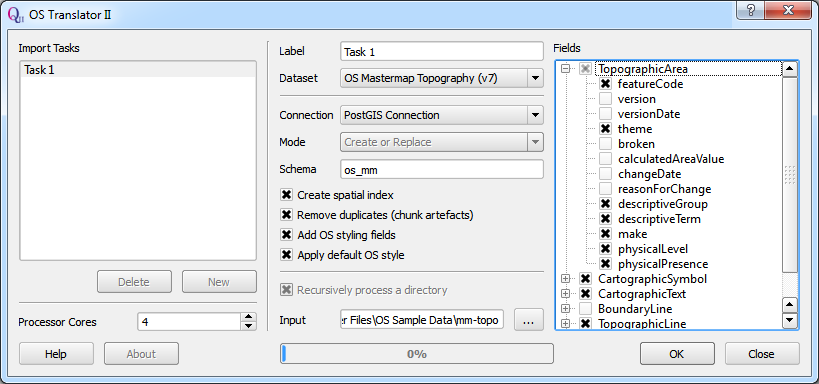
Task: Expand the BoundaryLine tree node
Action: tap(565, 309)
